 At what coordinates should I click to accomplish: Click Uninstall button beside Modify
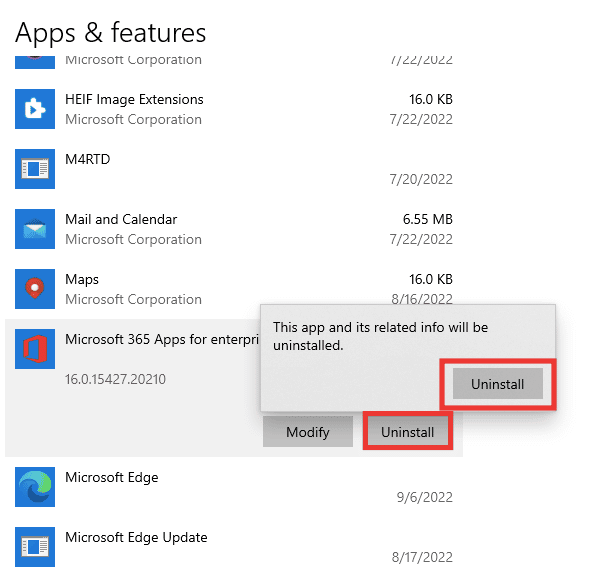407,432
